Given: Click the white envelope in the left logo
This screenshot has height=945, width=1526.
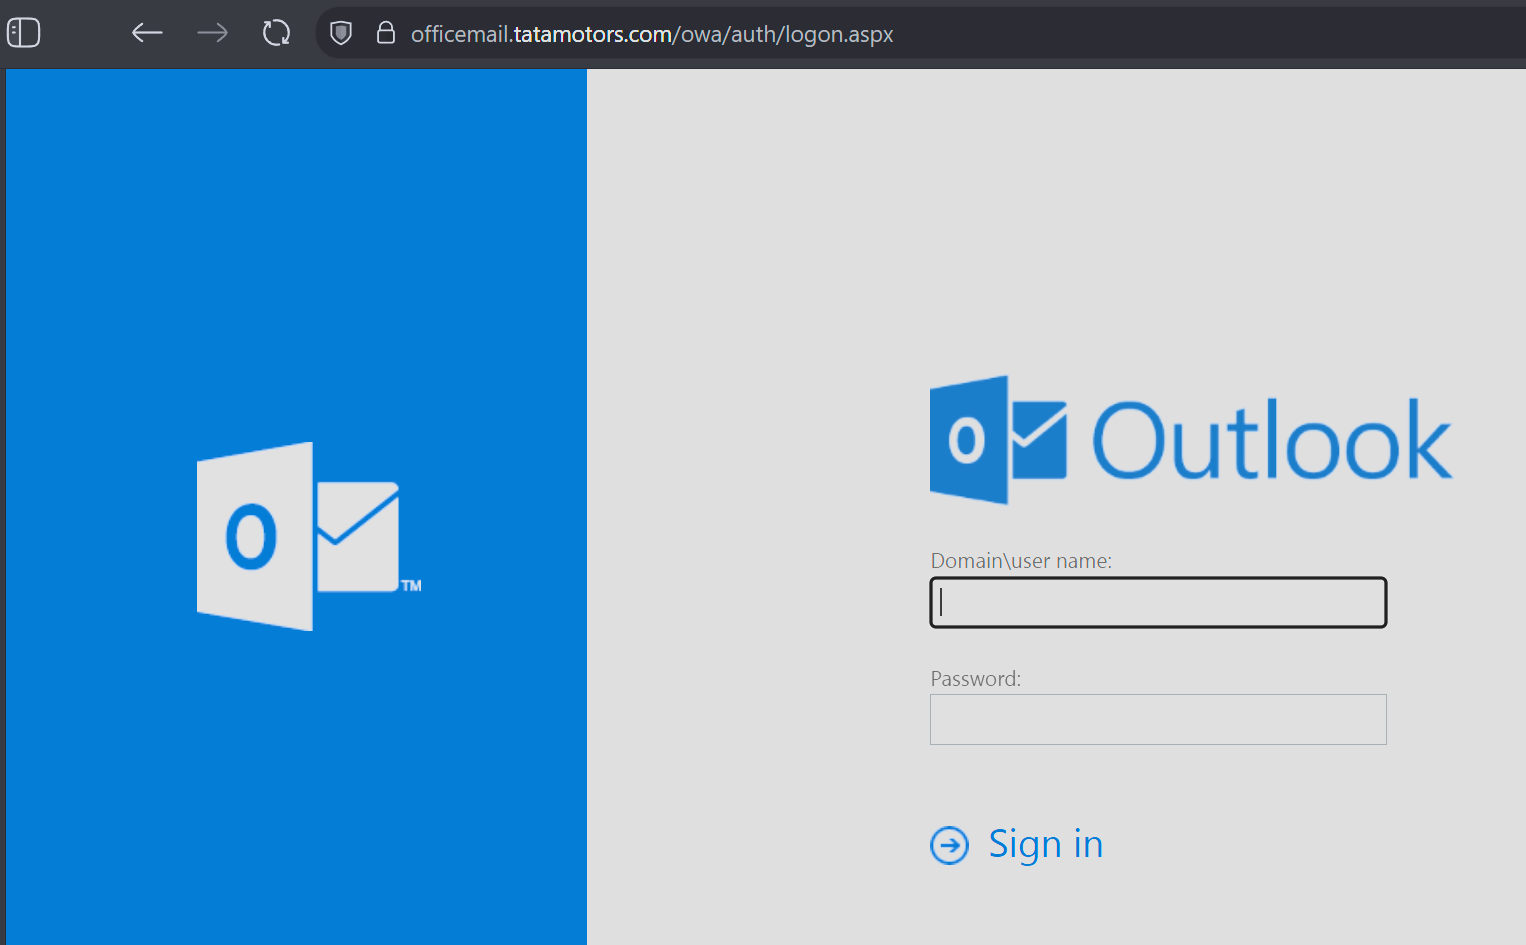Looking at the screenshot, I should pos(357,537).
